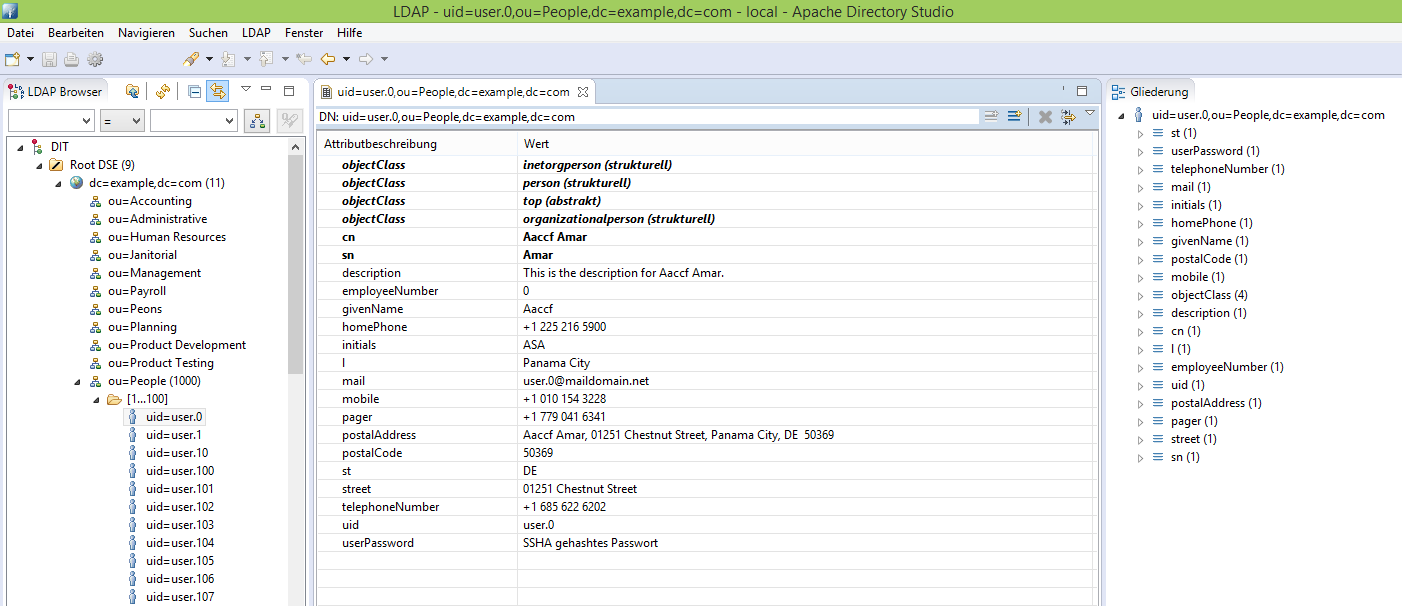Screen dimensions: 1402x606
Task: Open the search flashlight dropdown arrow
Action: pos(209,60)
